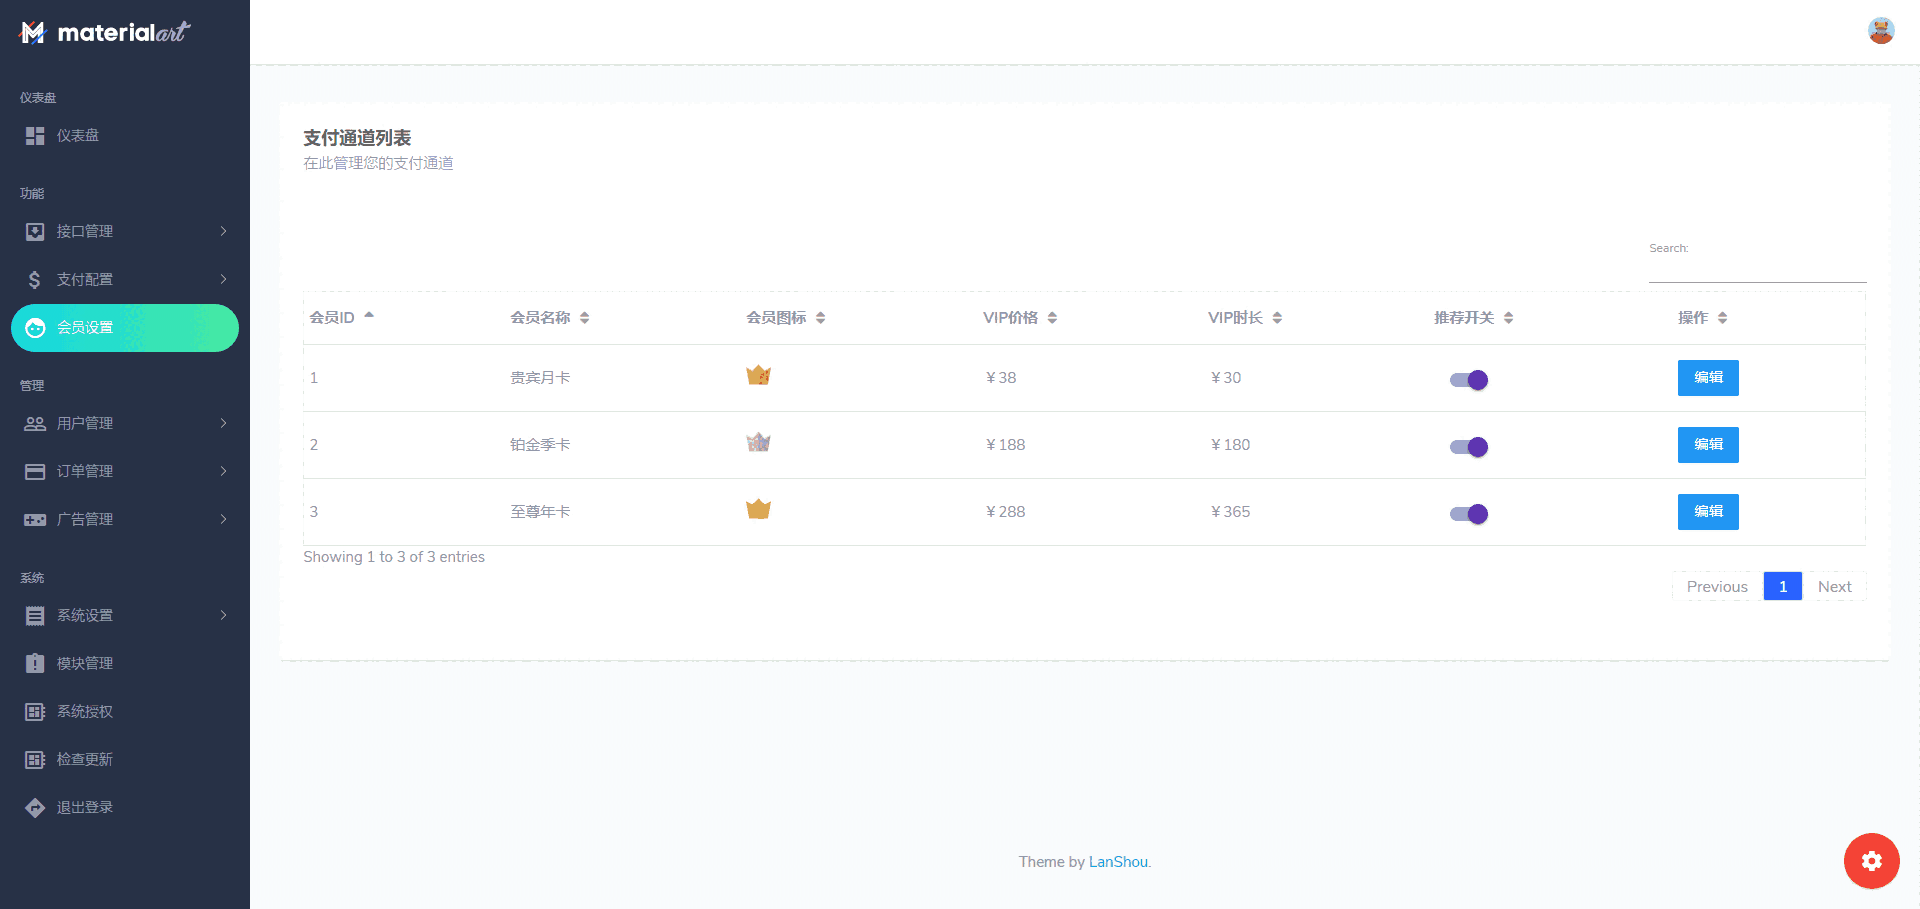Screen dimensions: 1920x909
Task: Expand the 接口管理 submenu chevron
Action: (x=223, y=232)
